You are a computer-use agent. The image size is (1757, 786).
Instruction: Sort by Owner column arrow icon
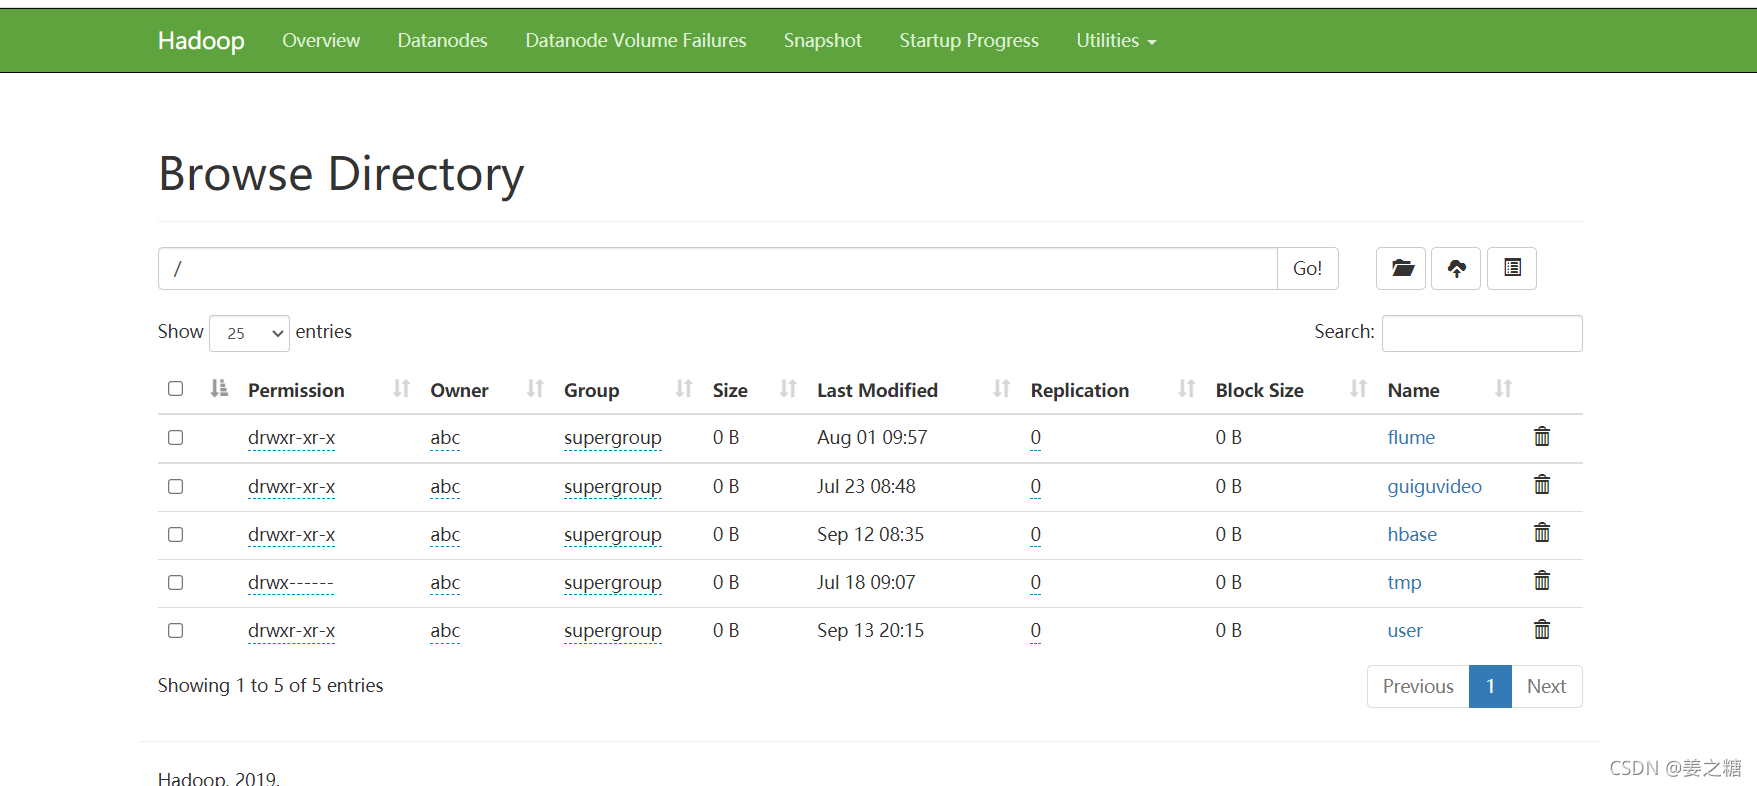coord(535,389)
